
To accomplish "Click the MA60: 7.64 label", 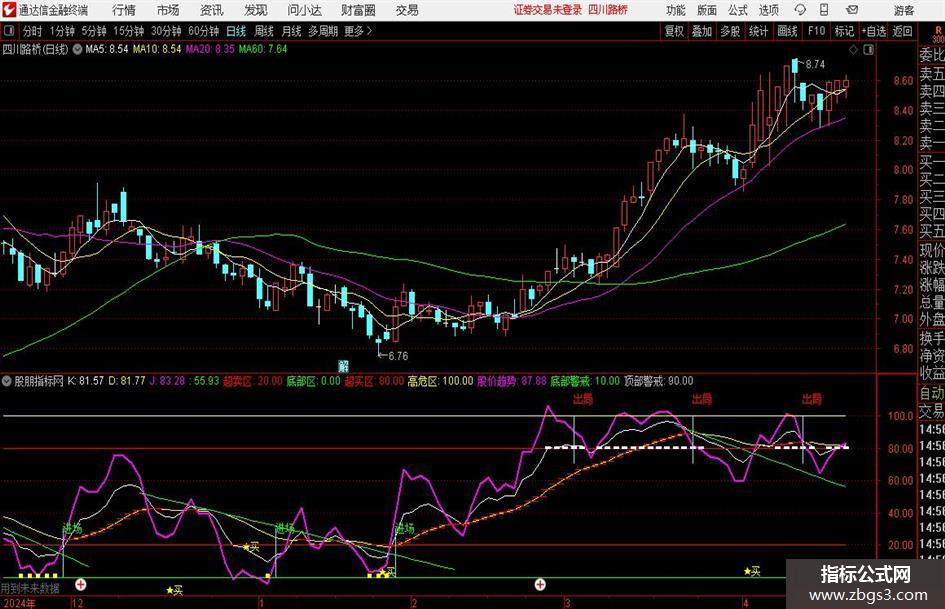I will tap(263, 49).
